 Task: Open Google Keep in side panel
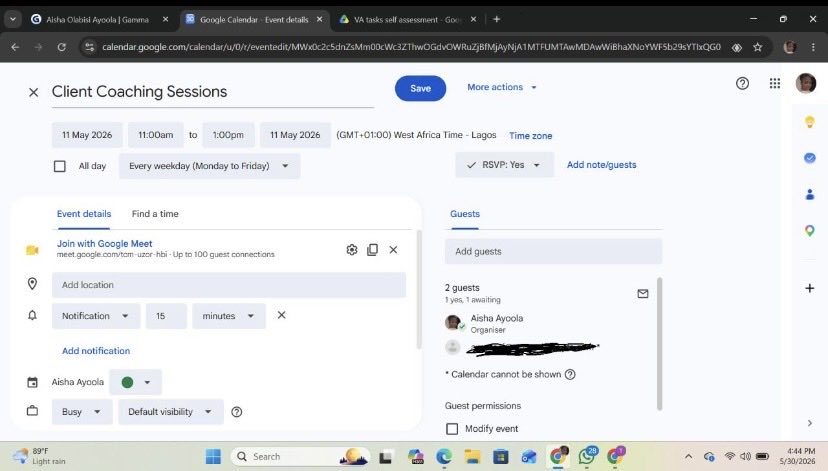(x=810, y=122)
